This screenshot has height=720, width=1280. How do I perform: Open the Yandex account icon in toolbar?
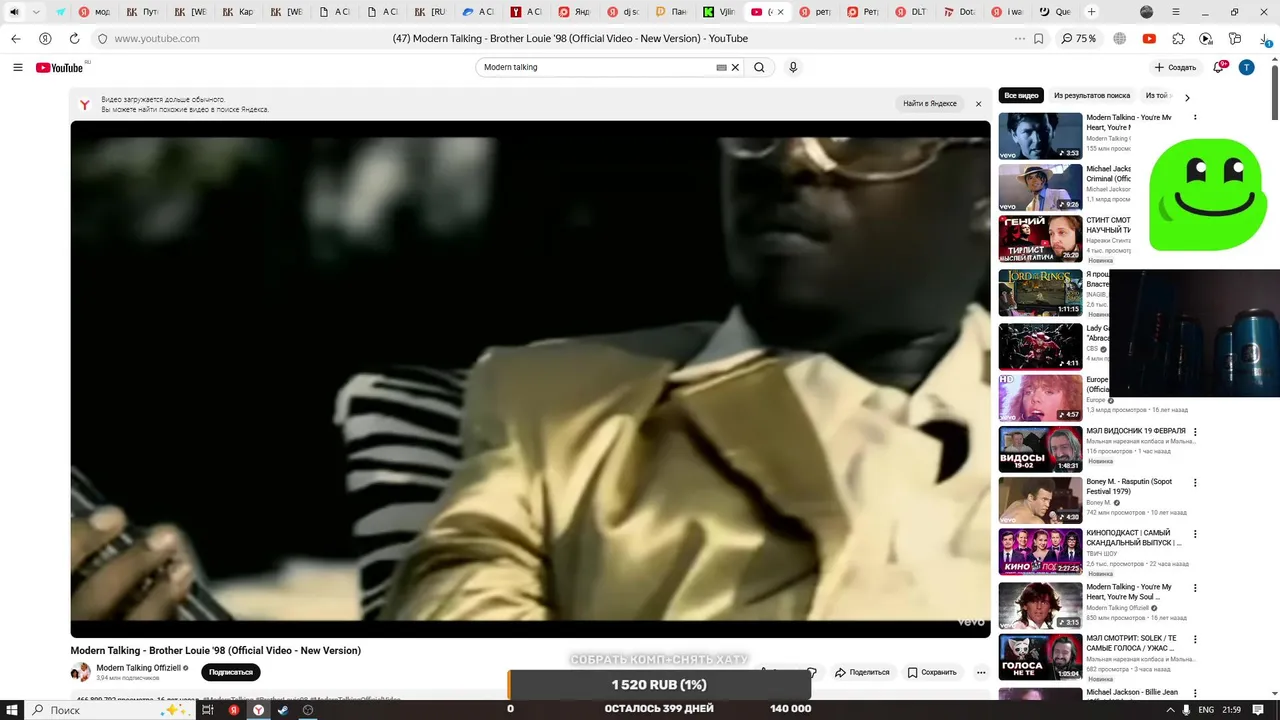45,38
